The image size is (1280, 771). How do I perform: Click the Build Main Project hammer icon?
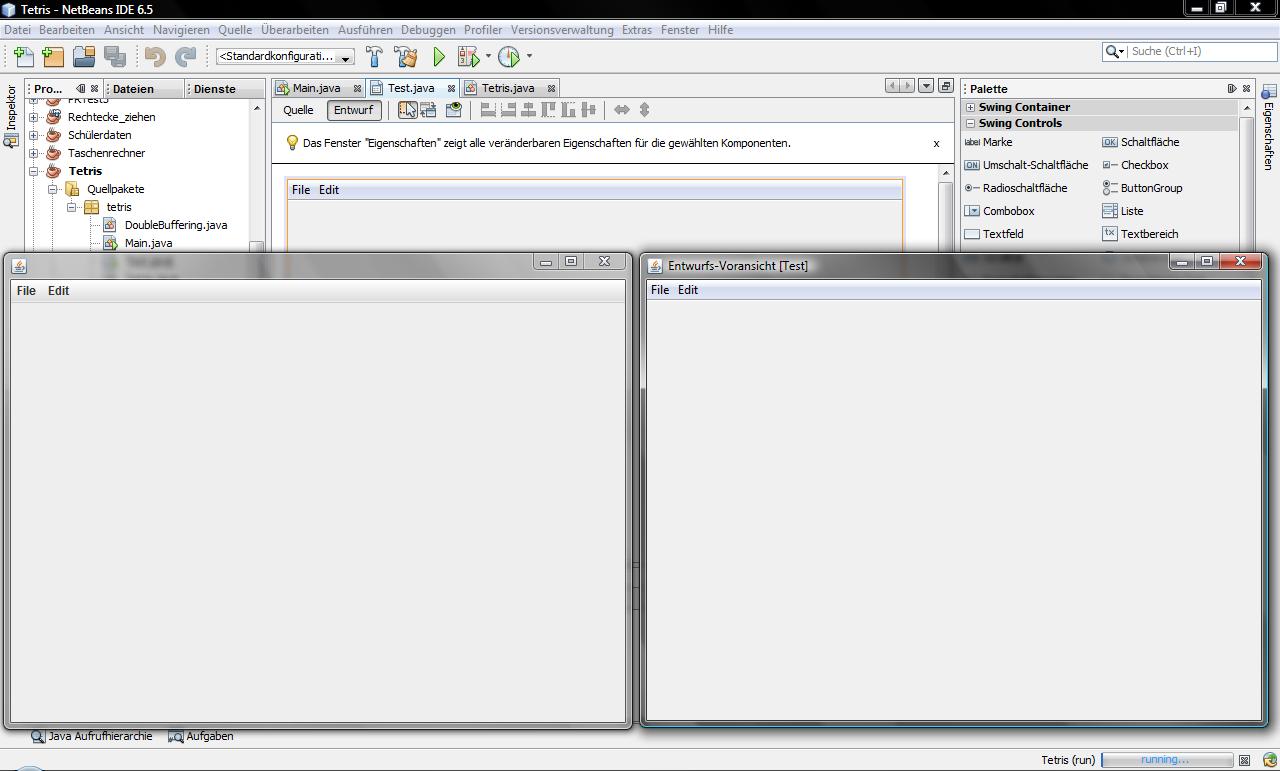pos(375,57)
